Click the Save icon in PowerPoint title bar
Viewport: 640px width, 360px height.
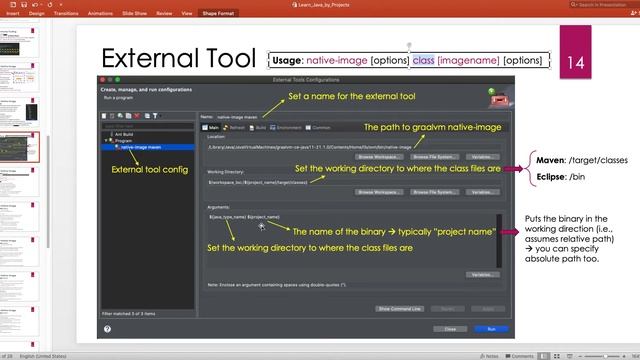point(24,4)
